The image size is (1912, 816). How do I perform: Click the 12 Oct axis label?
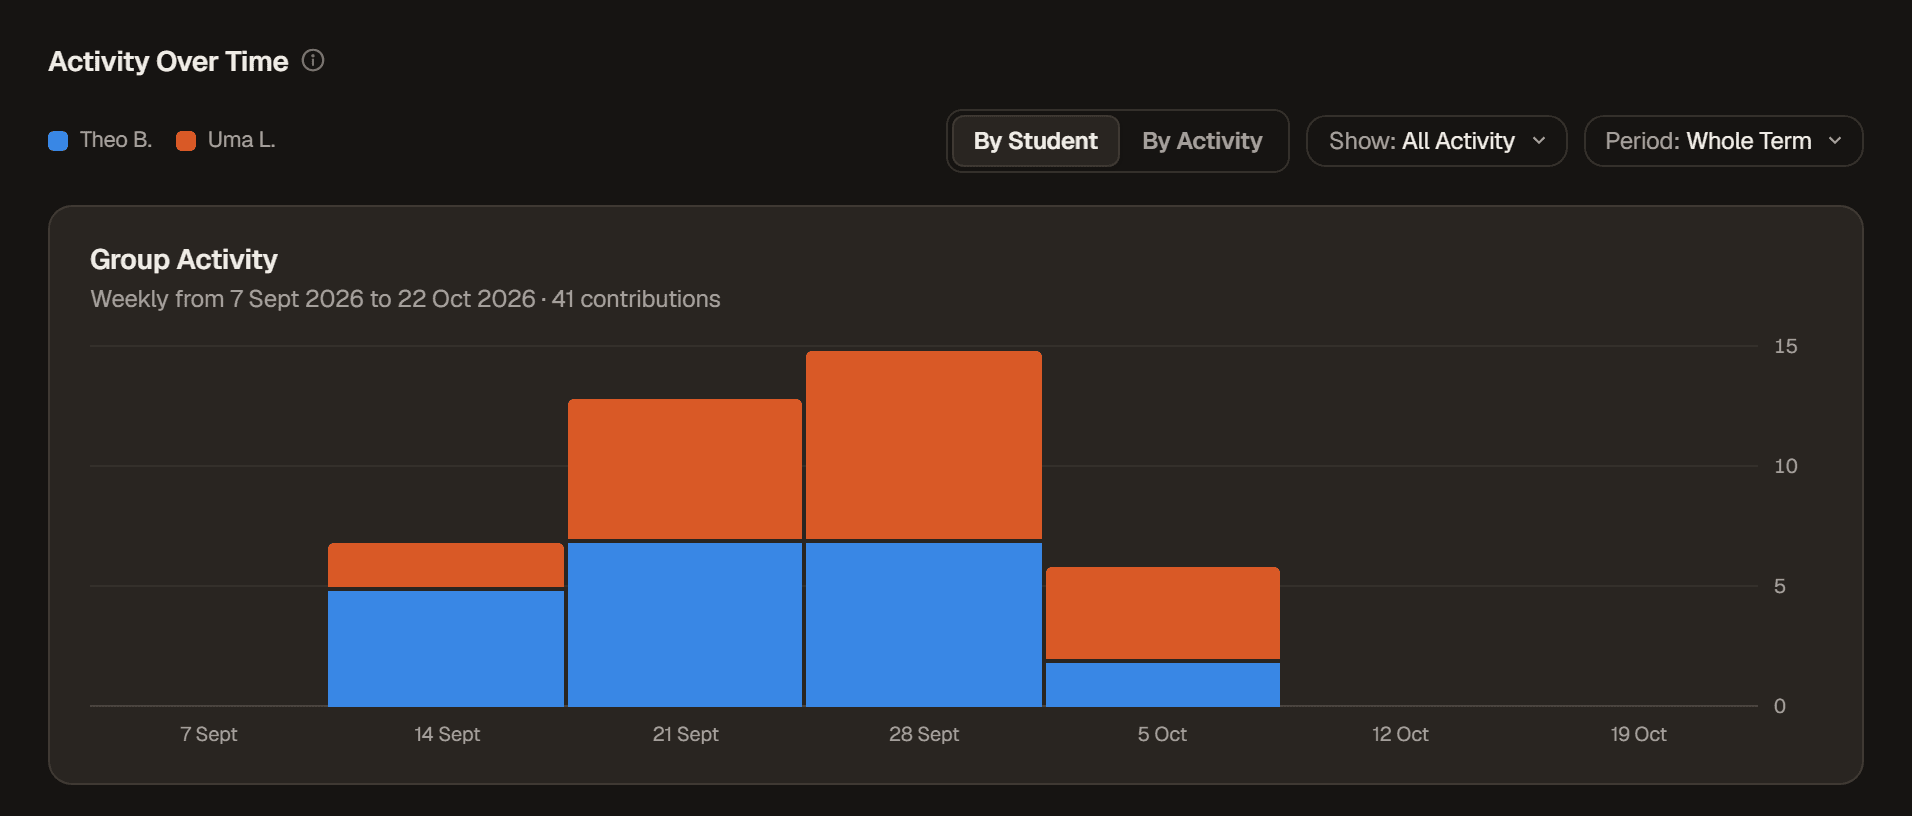(1400, 734)
